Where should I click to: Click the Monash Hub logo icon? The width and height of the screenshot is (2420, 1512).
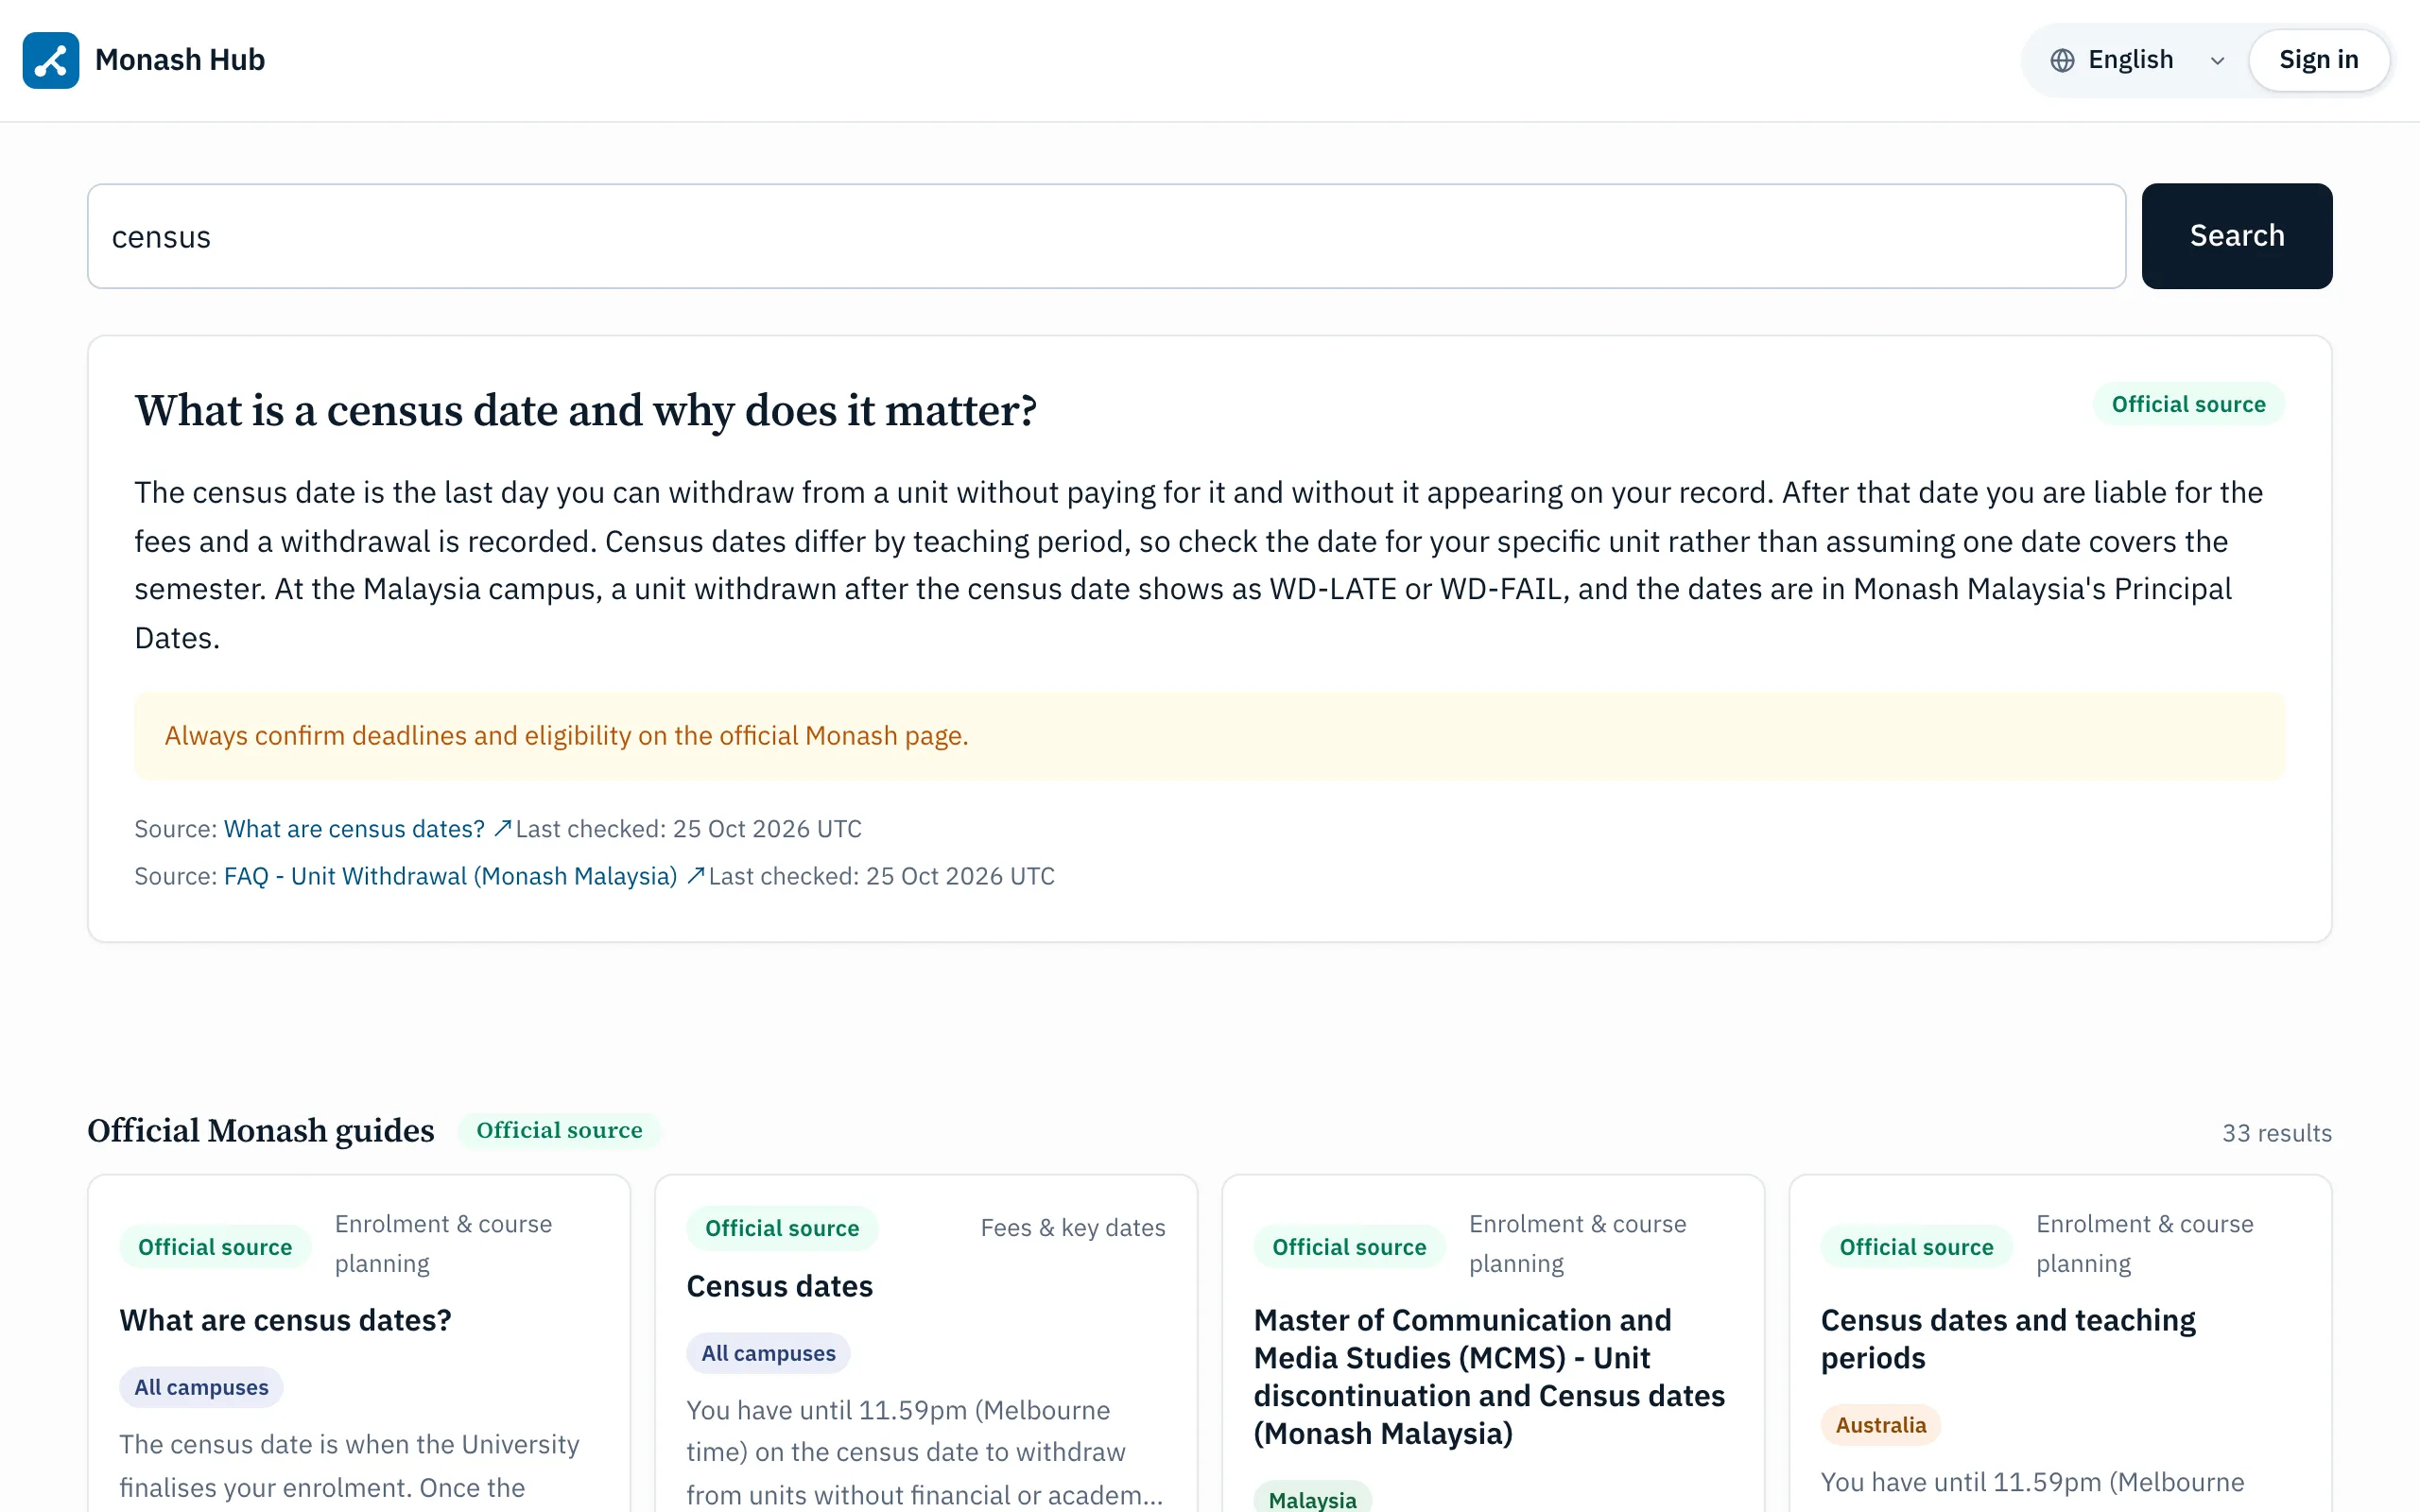(x=51, y=60)
